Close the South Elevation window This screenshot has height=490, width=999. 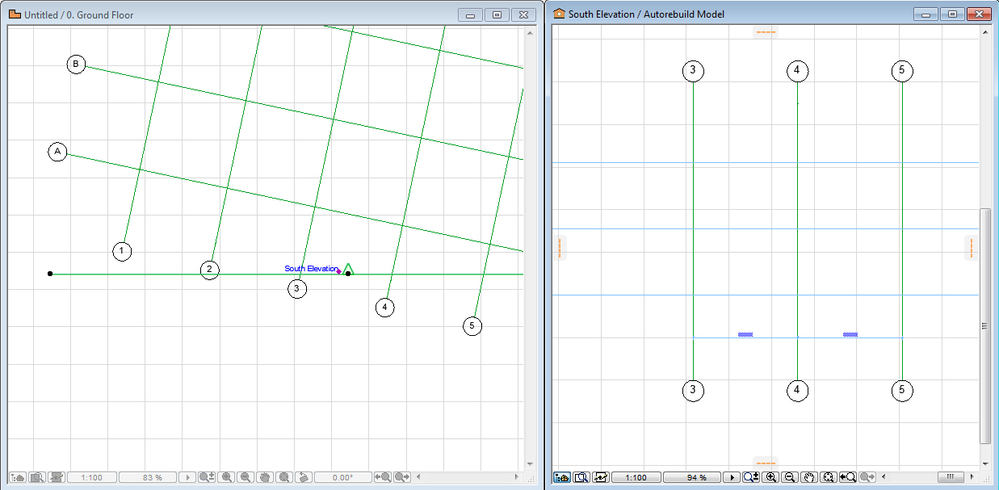point(979,14)
